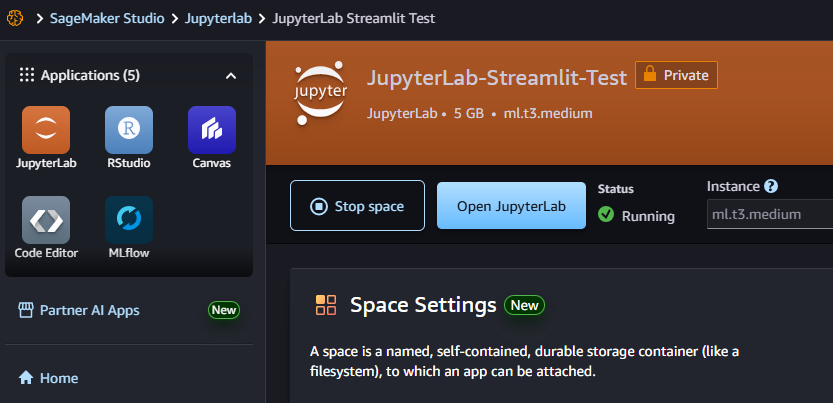Click the space description paragraph
This screenshot has height=403, width=833.
click(524, 361)
